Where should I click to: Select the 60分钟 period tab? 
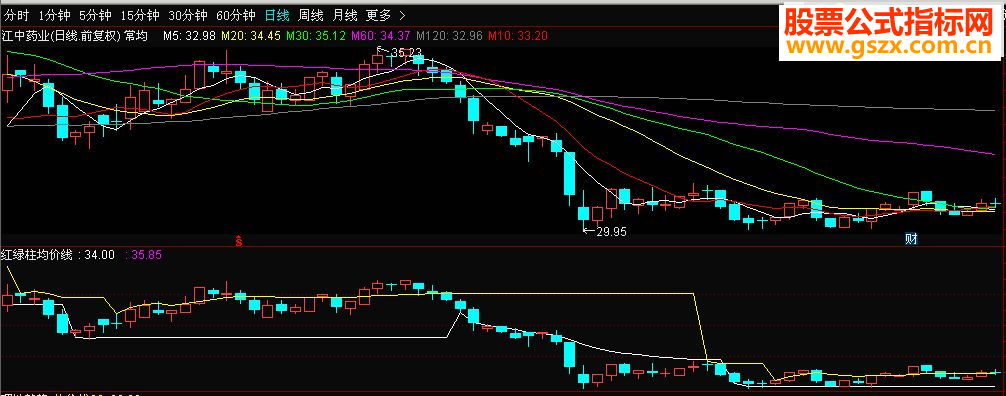[x=235, y=15]
